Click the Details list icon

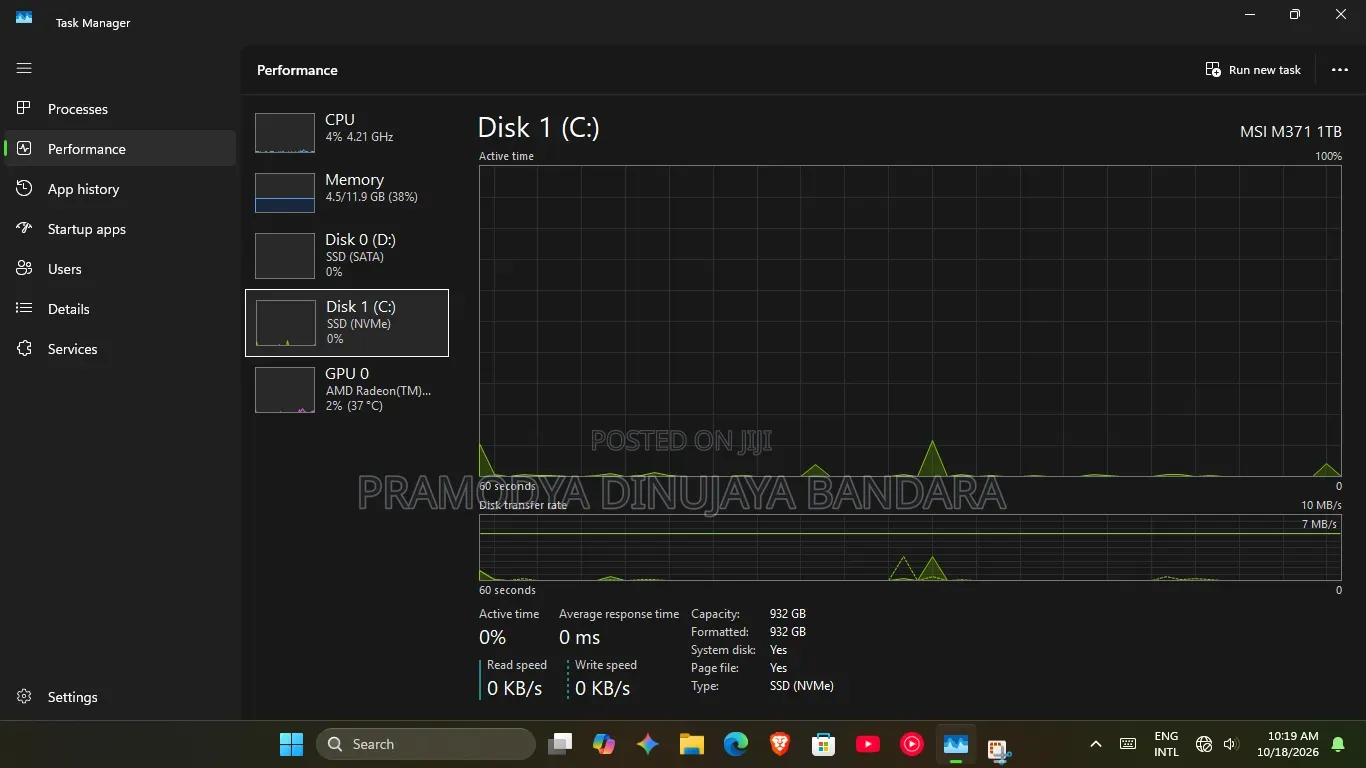click(x=25, y=309)
